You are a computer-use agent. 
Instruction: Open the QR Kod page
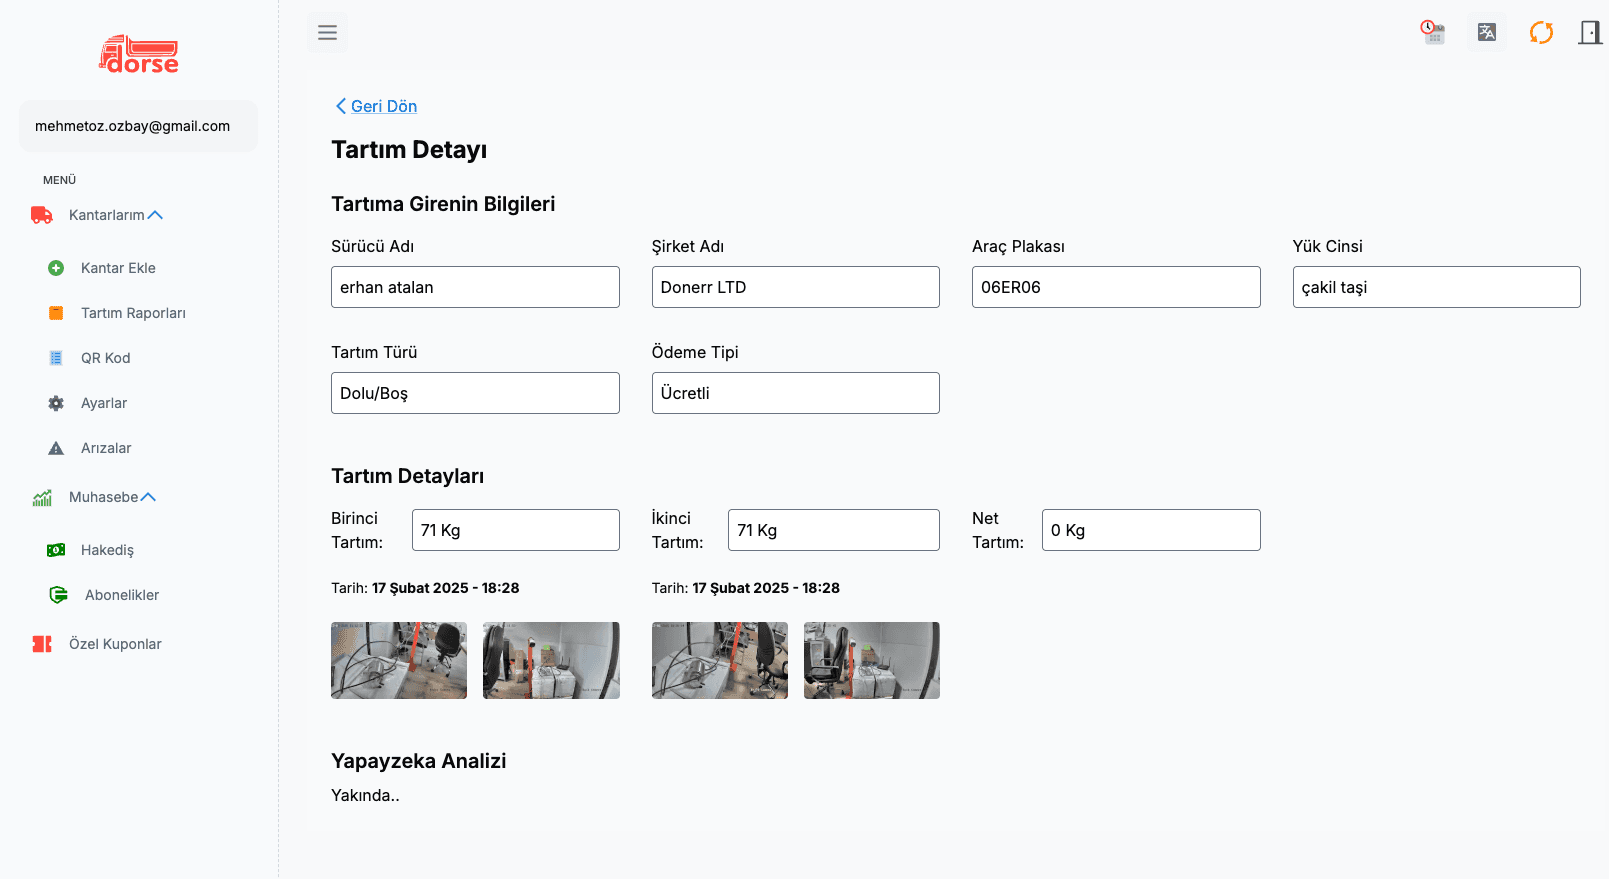(105, 358)
